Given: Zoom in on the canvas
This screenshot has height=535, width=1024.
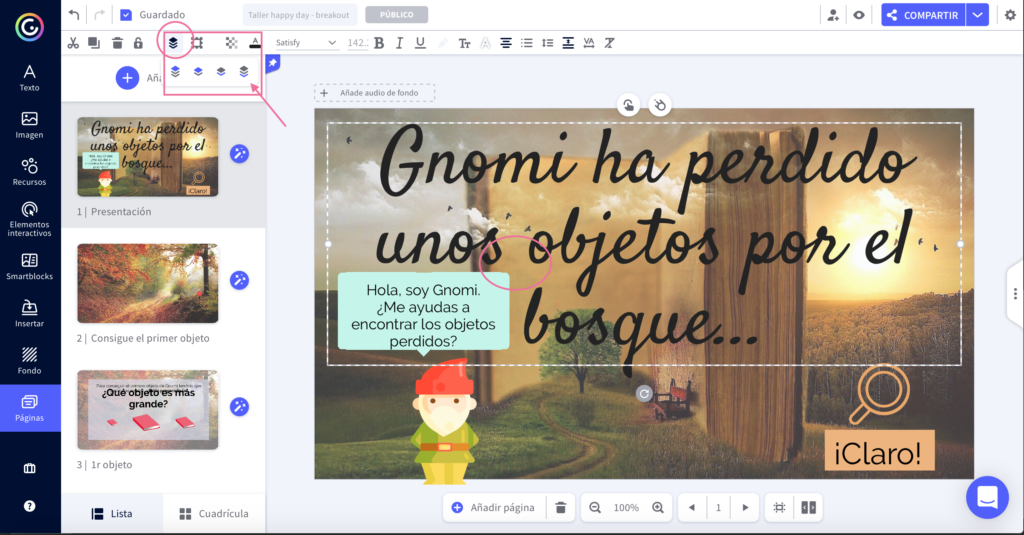Looking at the screenshot, I should tap(658, 508).
